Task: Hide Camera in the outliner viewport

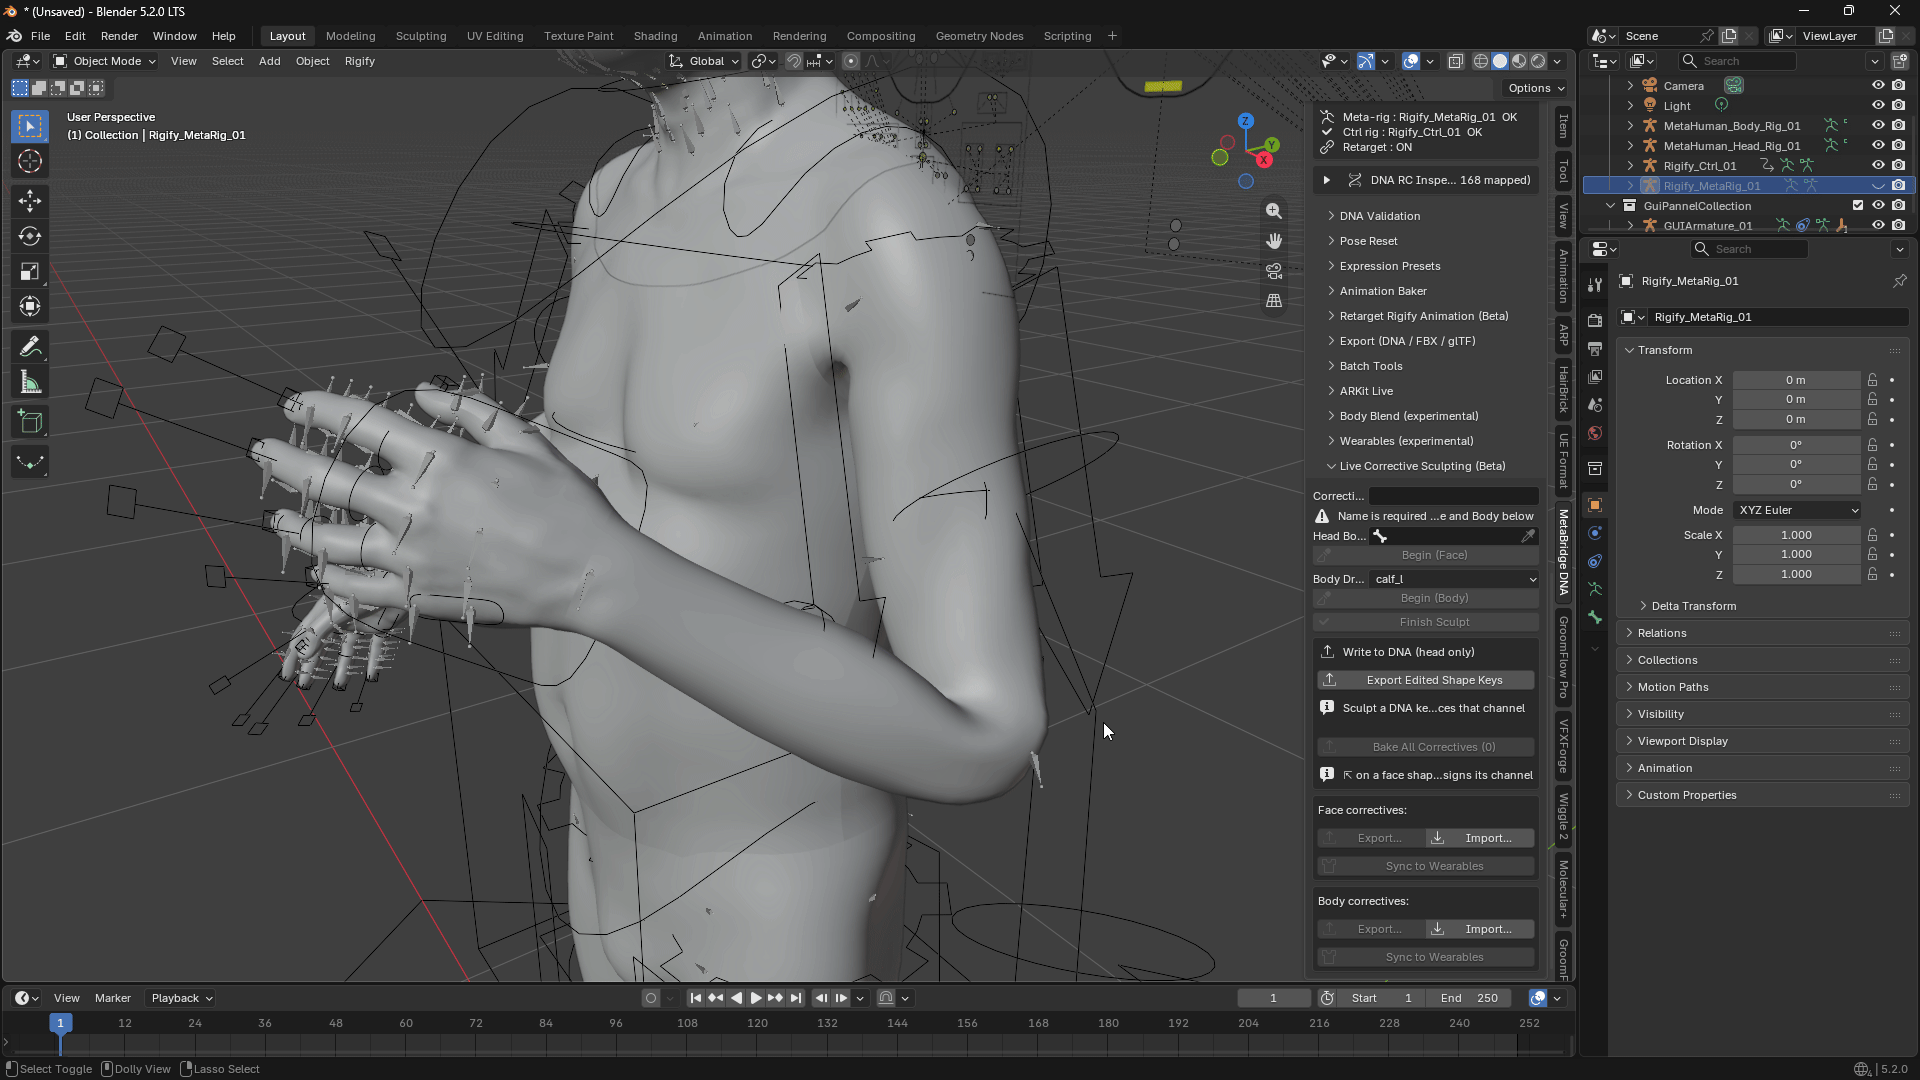Action: pos(1878,86)
